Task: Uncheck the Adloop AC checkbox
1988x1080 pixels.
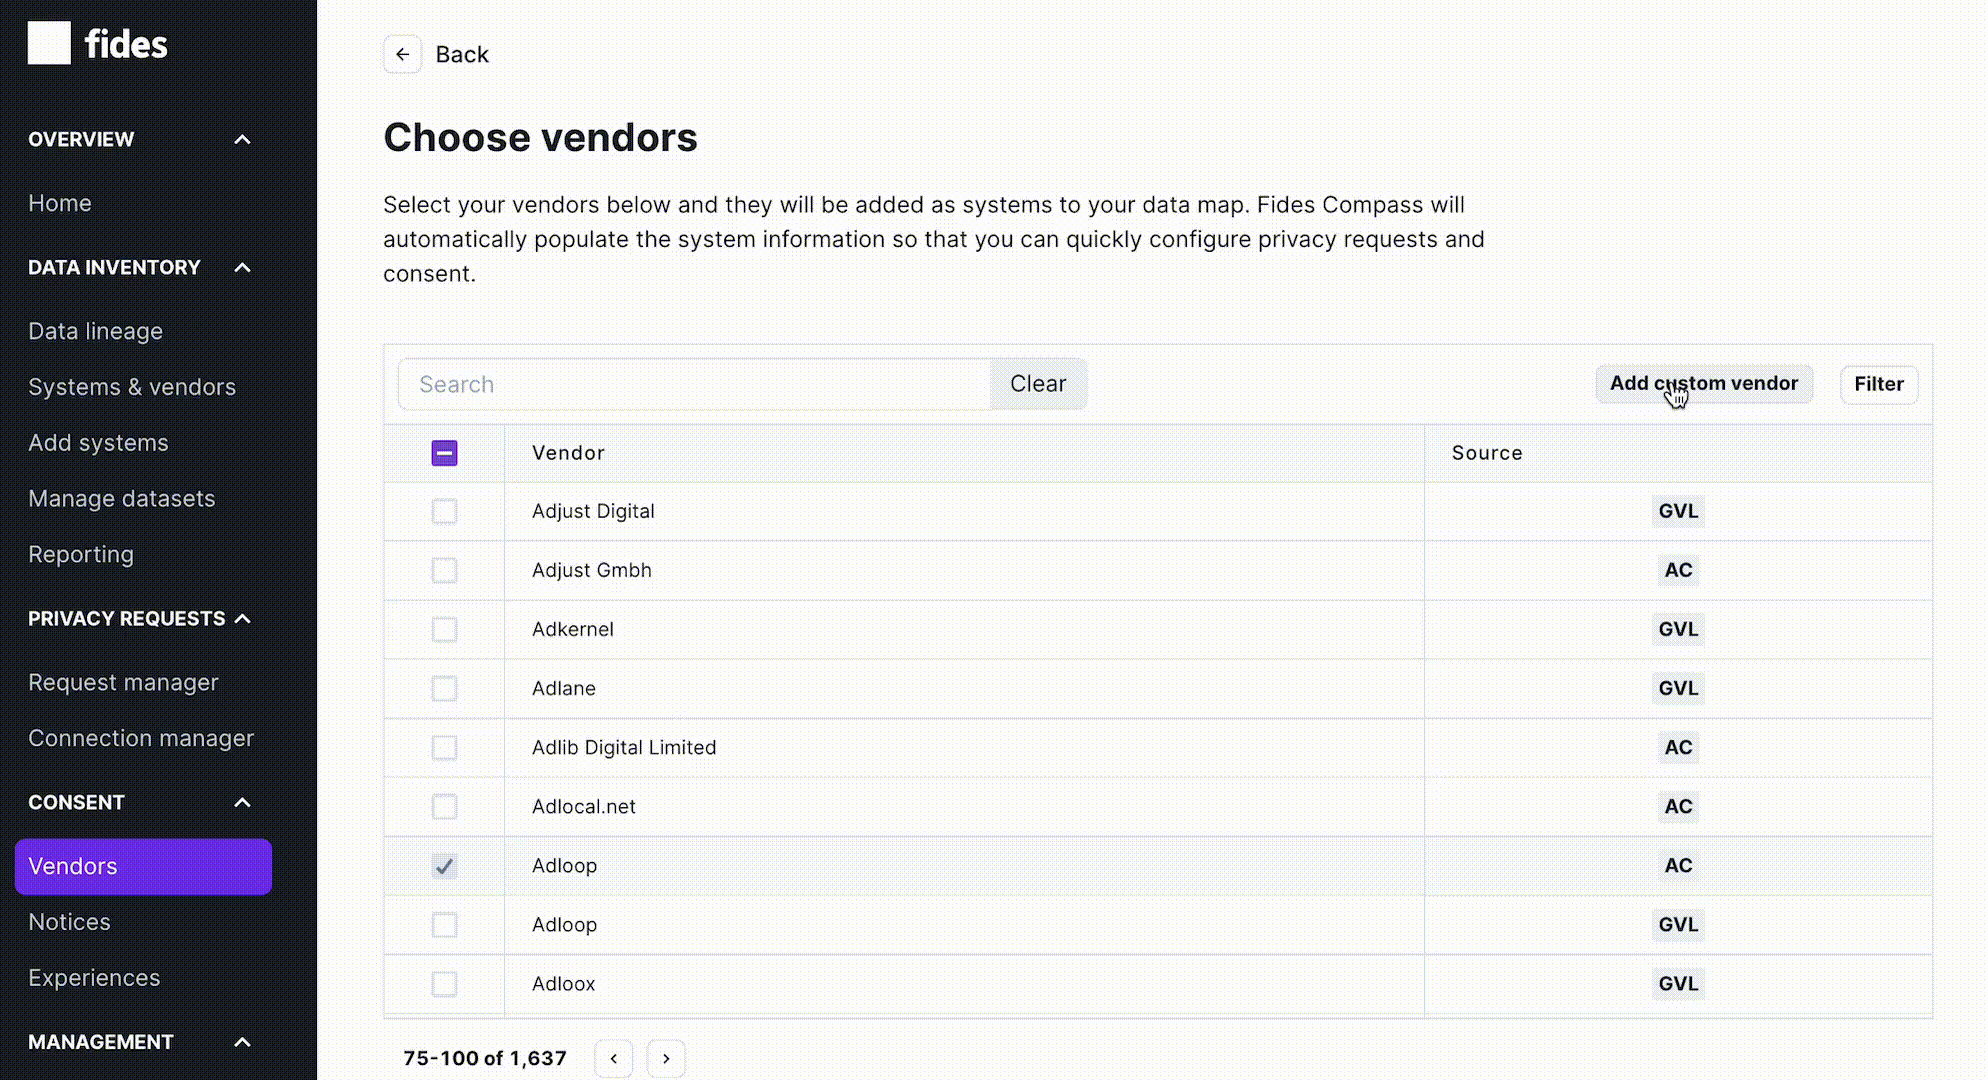Action: click(x=444, y=866)
